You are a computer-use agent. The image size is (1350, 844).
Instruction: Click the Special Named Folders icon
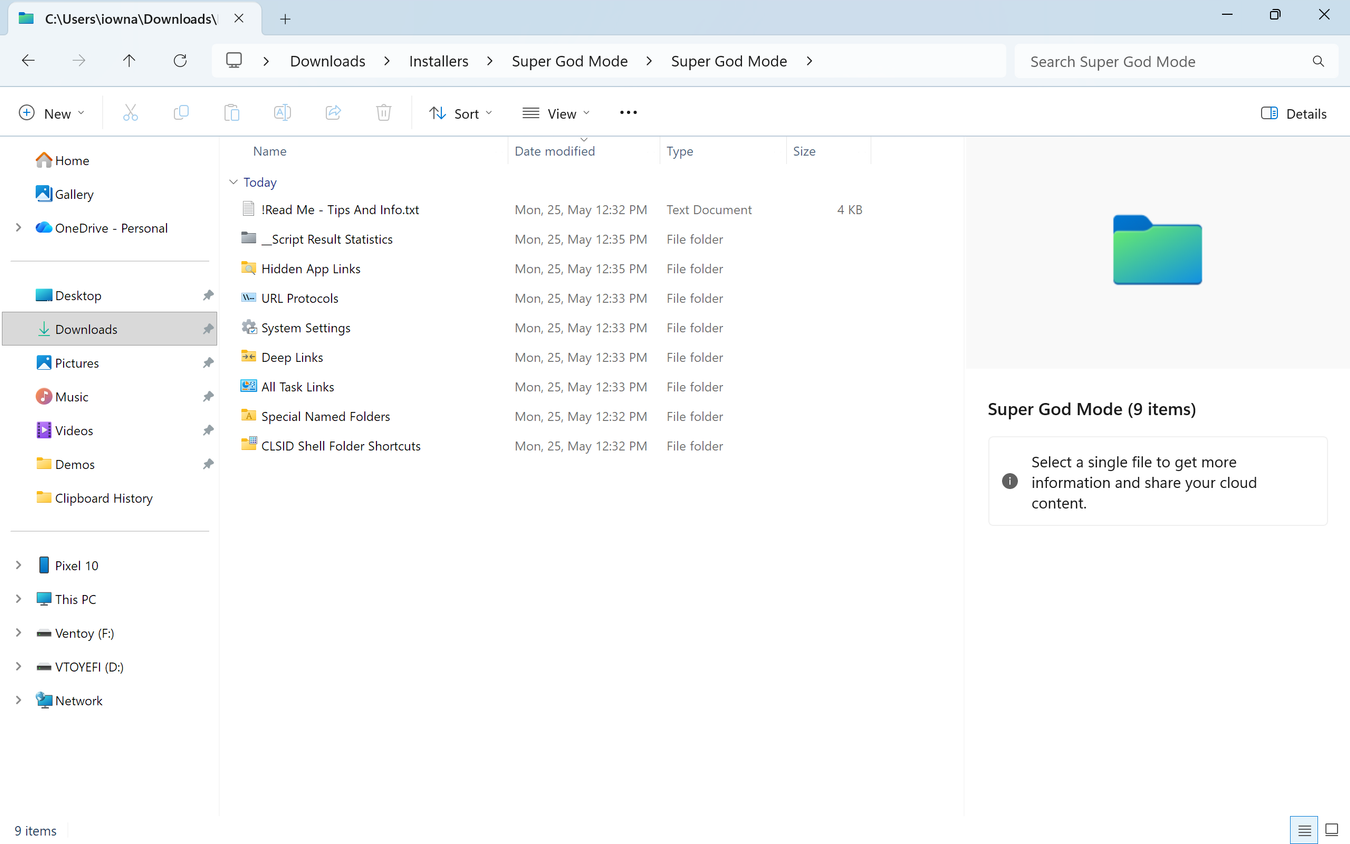[x=249, y=416]
